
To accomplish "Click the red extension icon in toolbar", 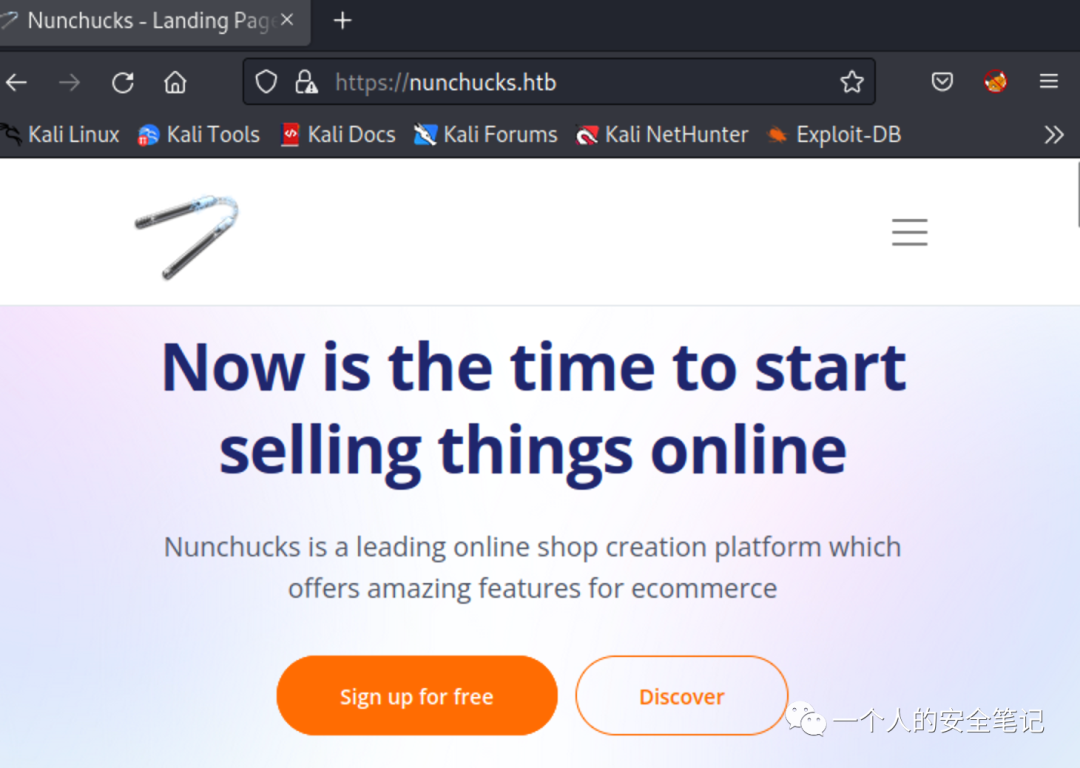I will pyautogui.click(x=995, y=82).
